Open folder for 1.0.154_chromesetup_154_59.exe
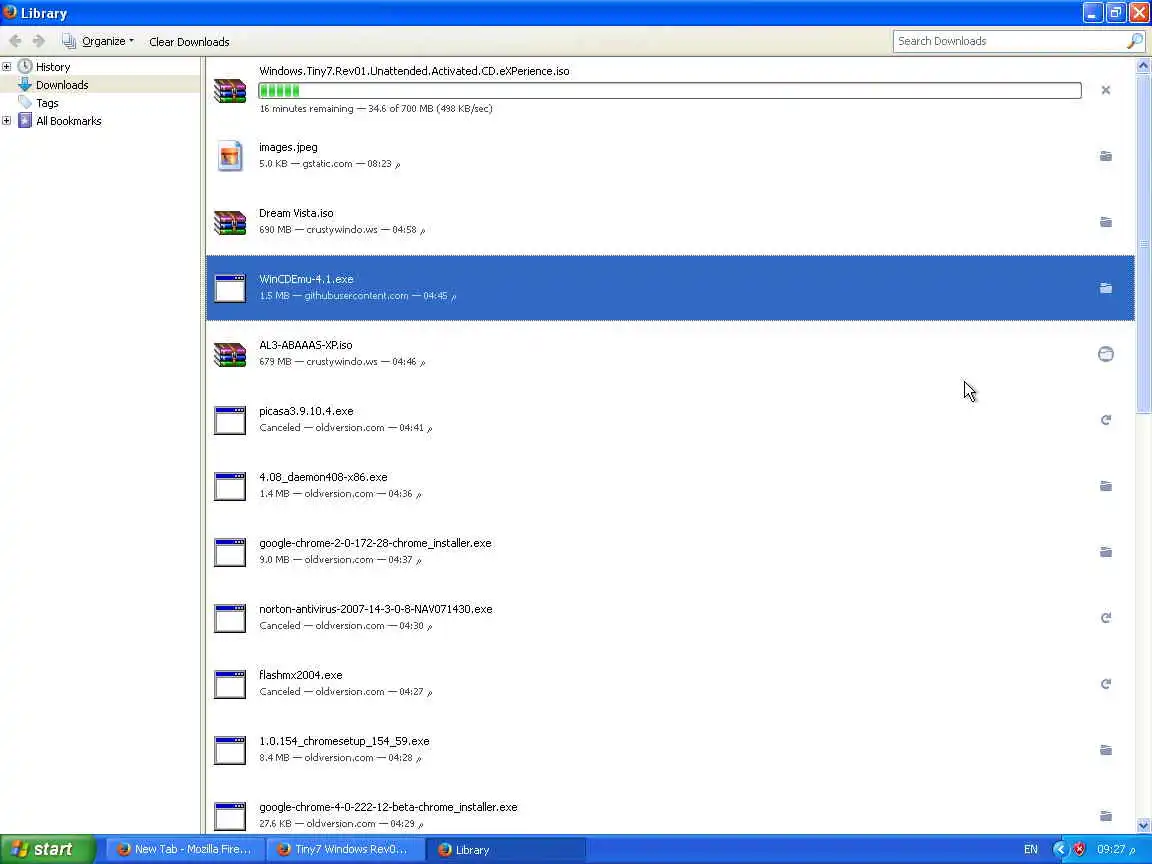The width and height of the screenshot is (1152, 864). pos(1105,750)
